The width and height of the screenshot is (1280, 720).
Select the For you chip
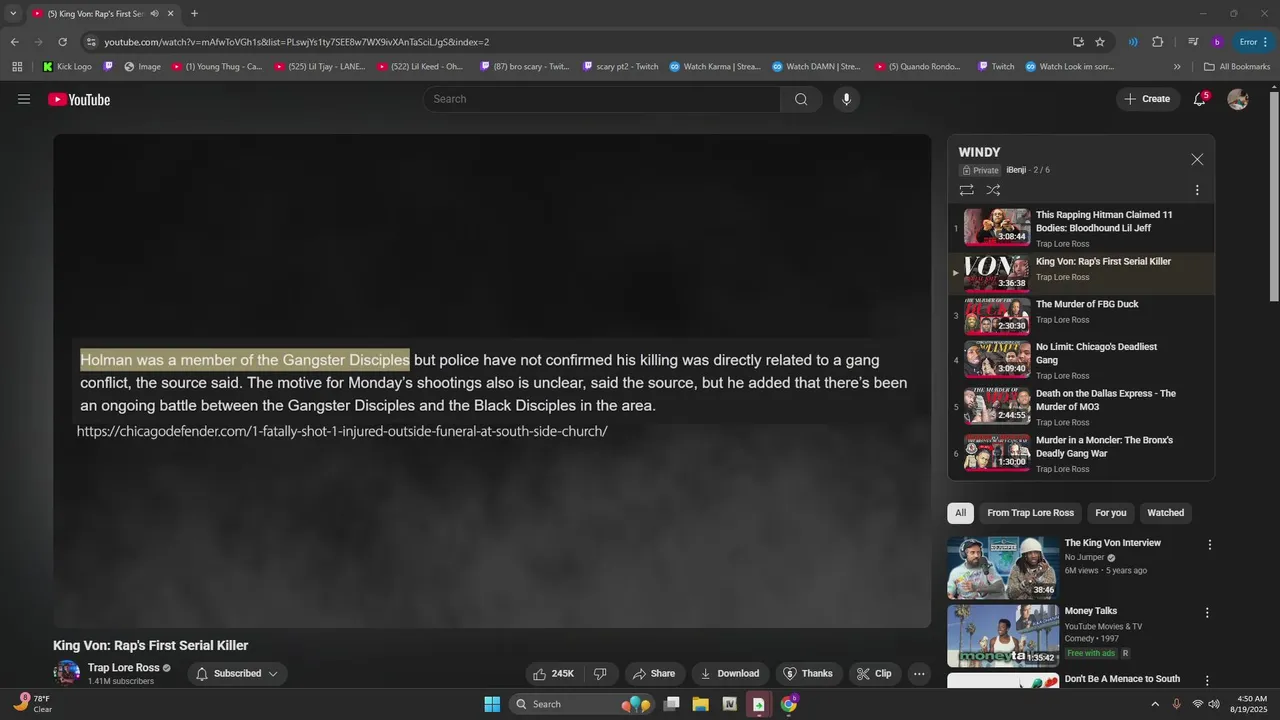pyautogui.click(x=1110, y=513)
